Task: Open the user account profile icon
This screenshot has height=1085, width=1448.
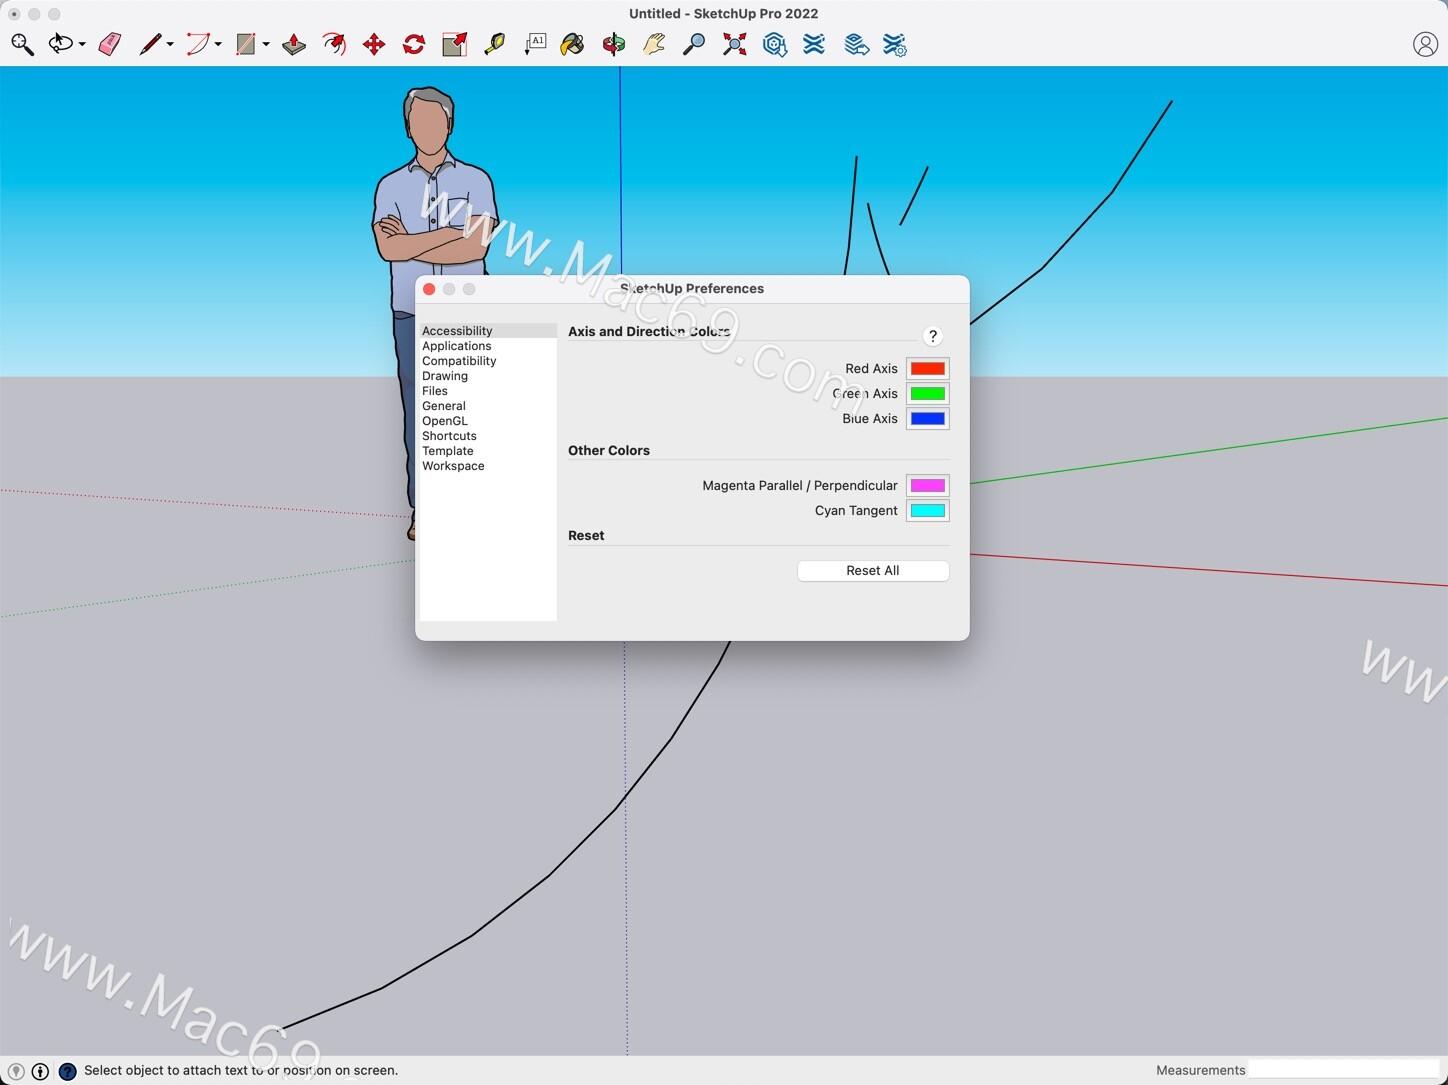Action: click(x=1425, y=44)
